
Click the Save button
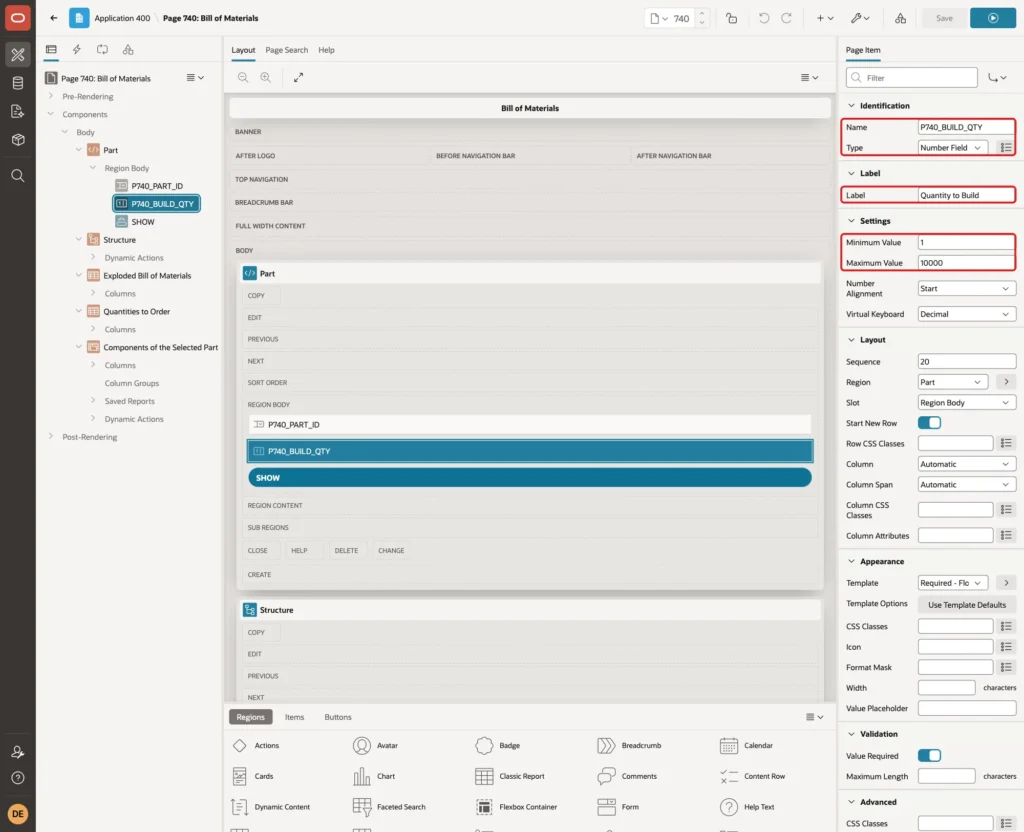[944, 18]
